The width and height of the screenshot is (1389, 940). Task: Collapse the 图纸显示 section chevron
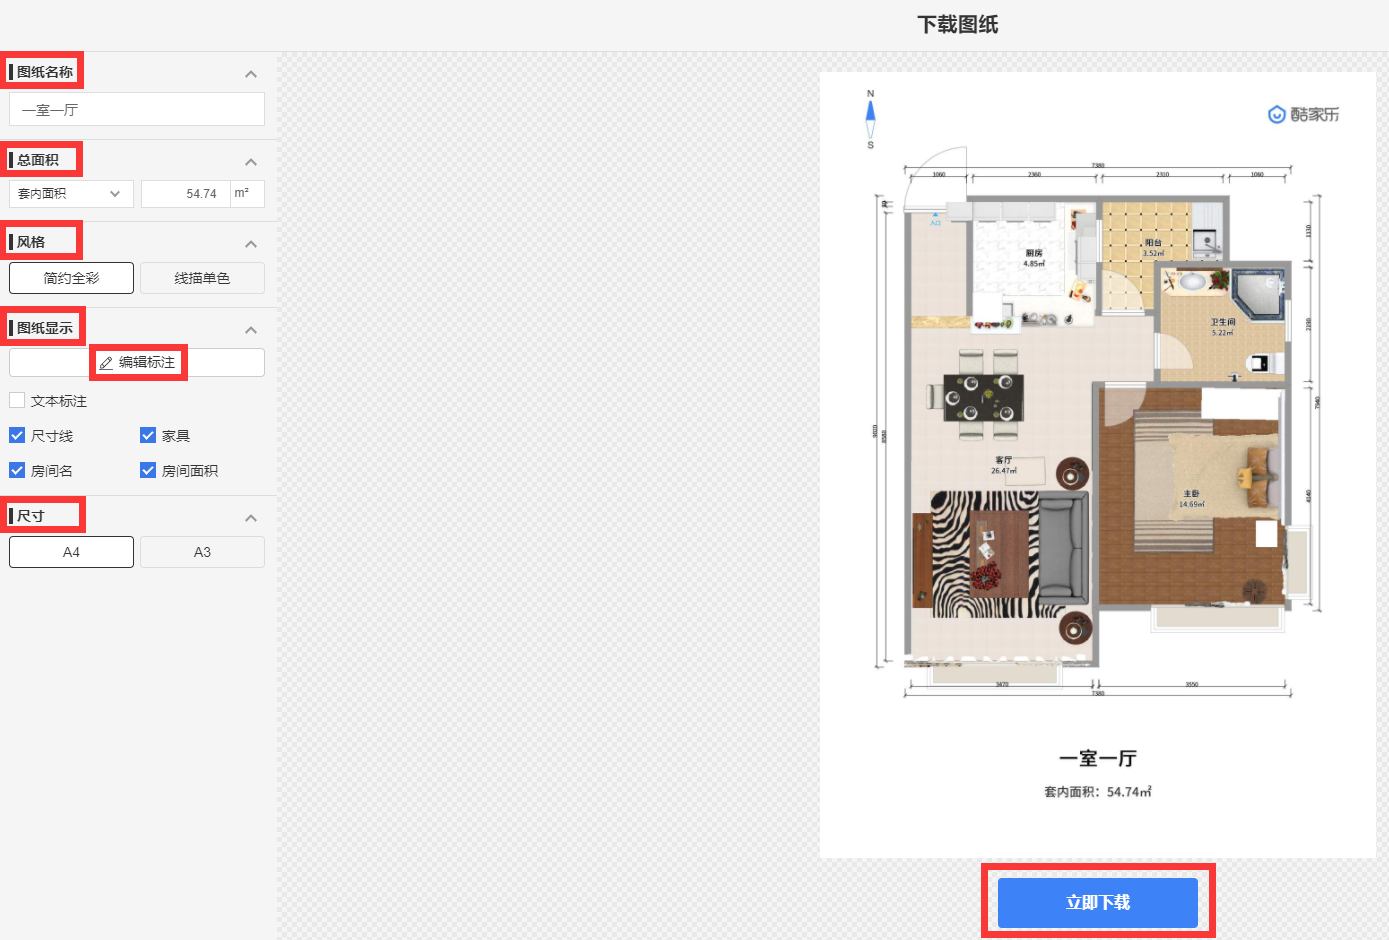click(251, 329)
